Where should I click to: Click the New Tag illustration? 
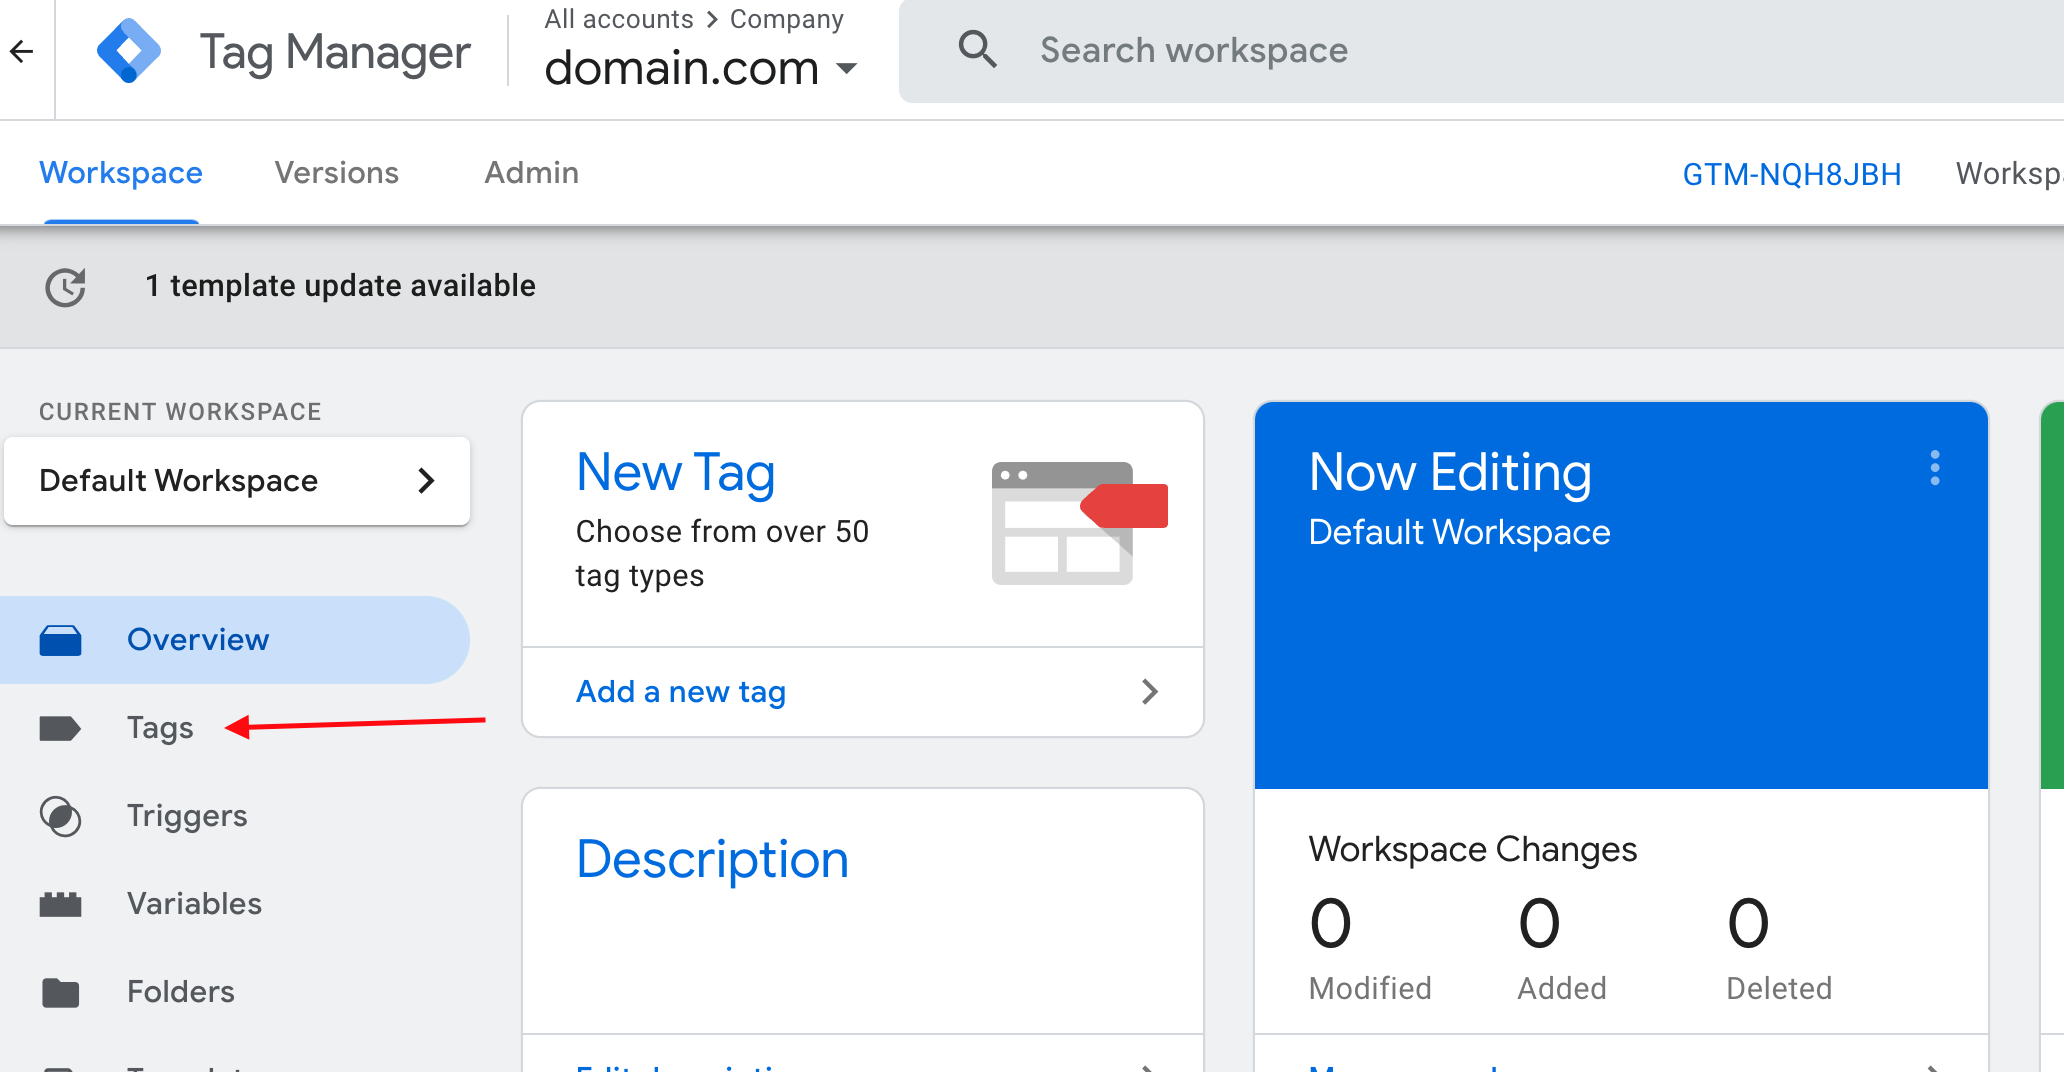pos(1079,523)
